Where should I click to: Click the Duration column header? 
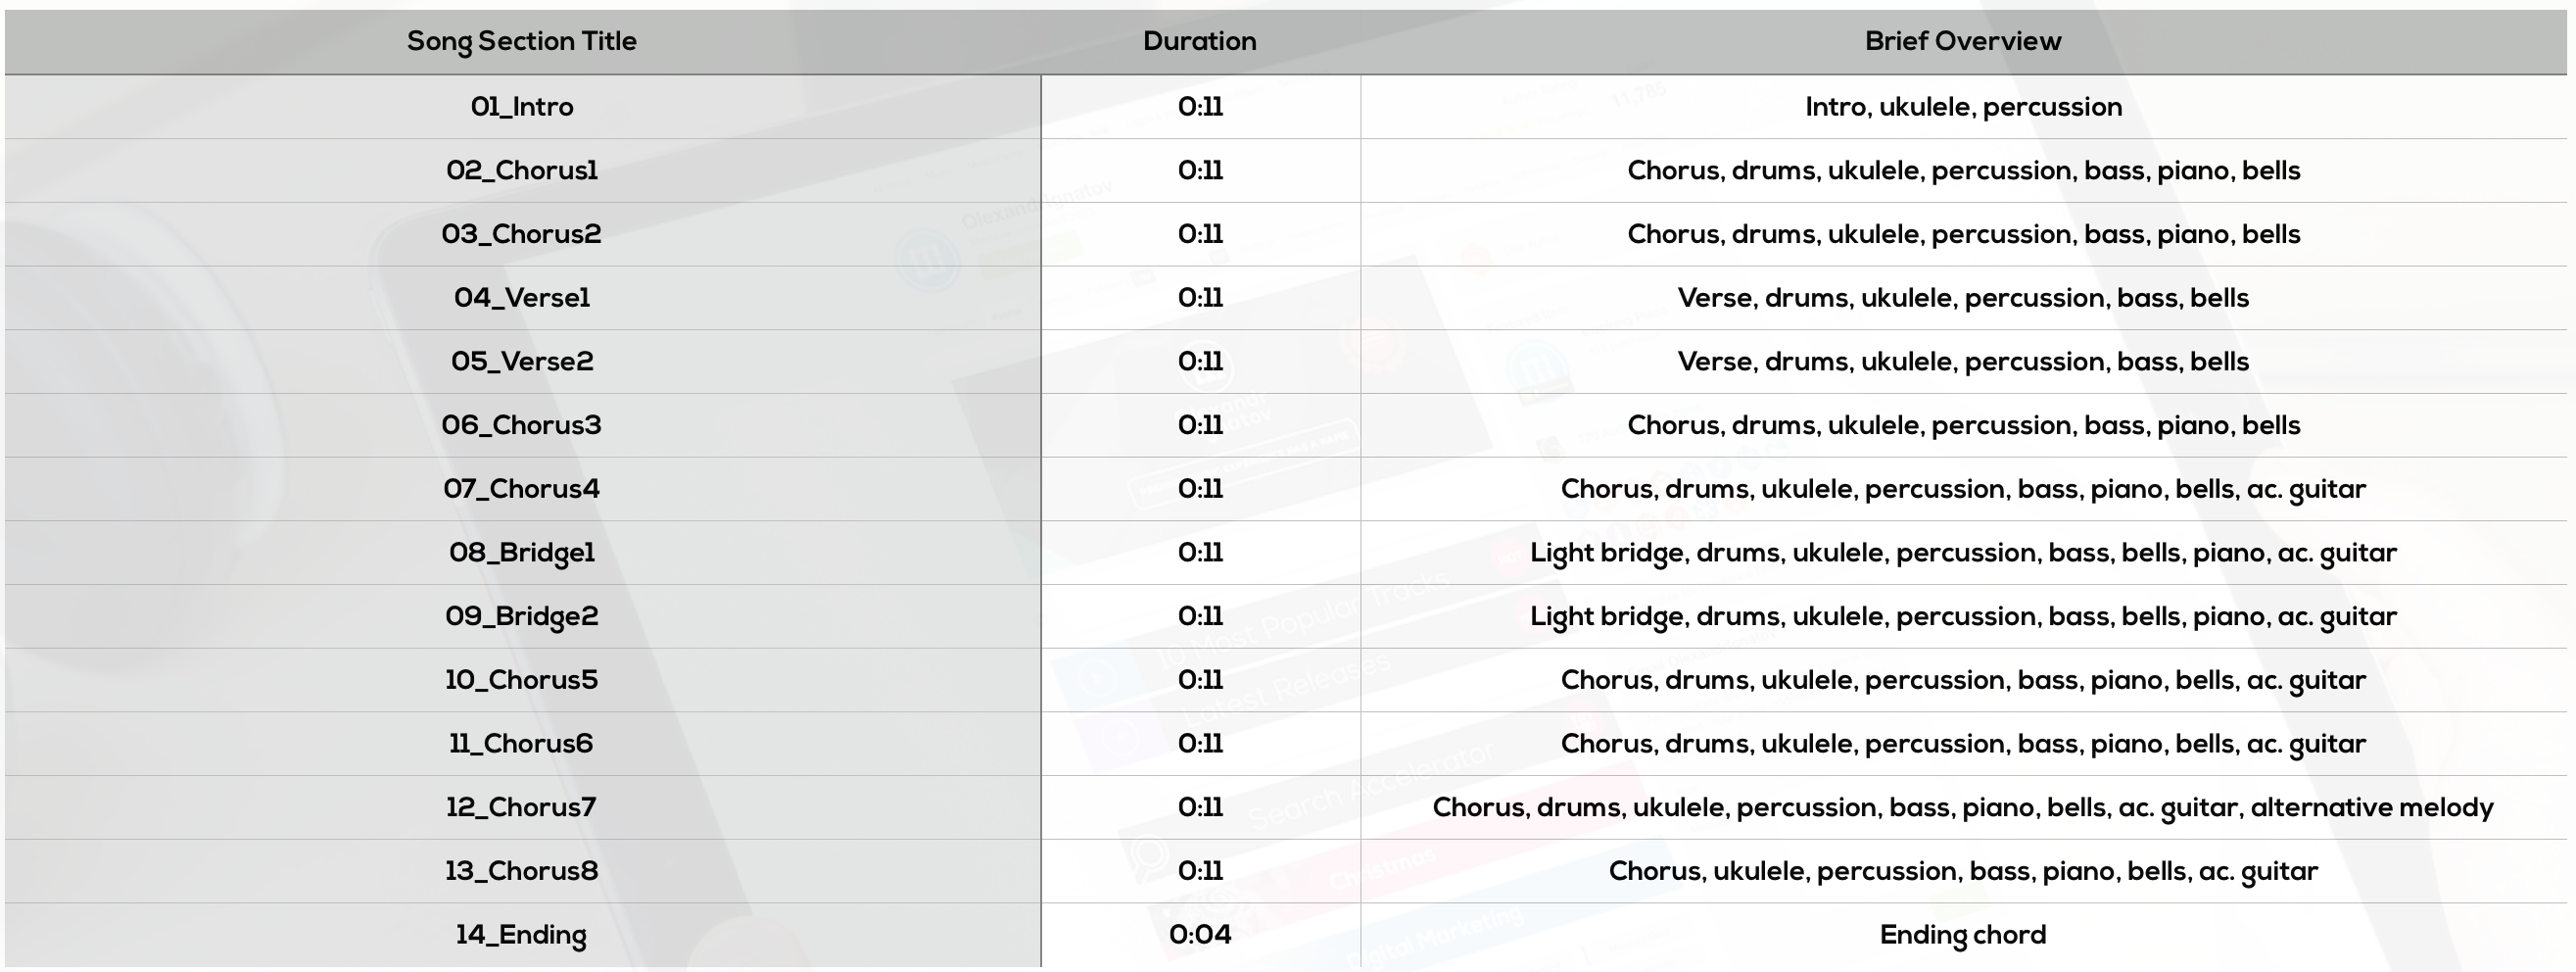pos(1199,41)
